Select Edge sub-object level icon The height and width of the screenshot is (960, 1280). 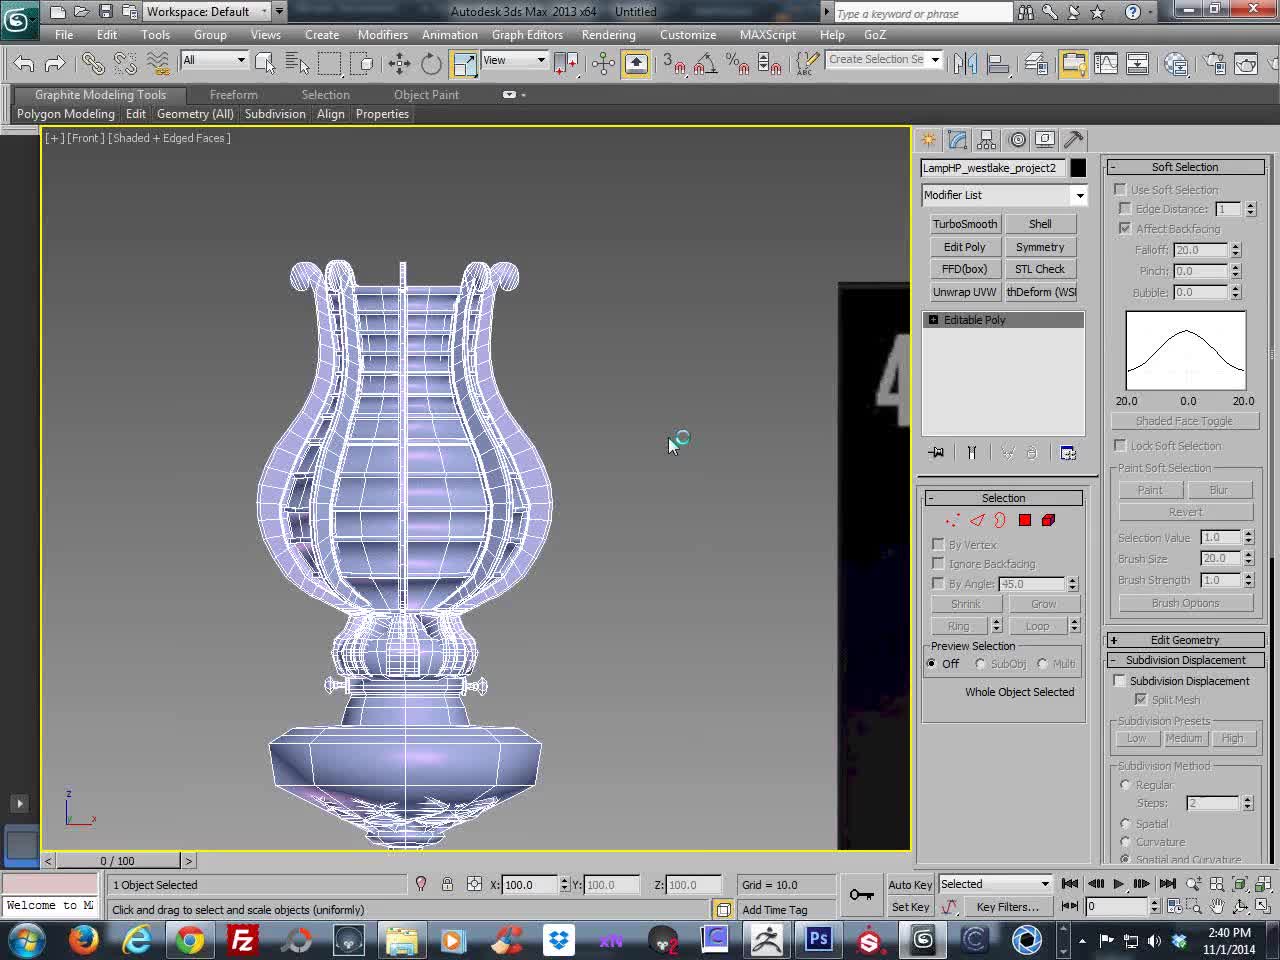pos(977,520)
